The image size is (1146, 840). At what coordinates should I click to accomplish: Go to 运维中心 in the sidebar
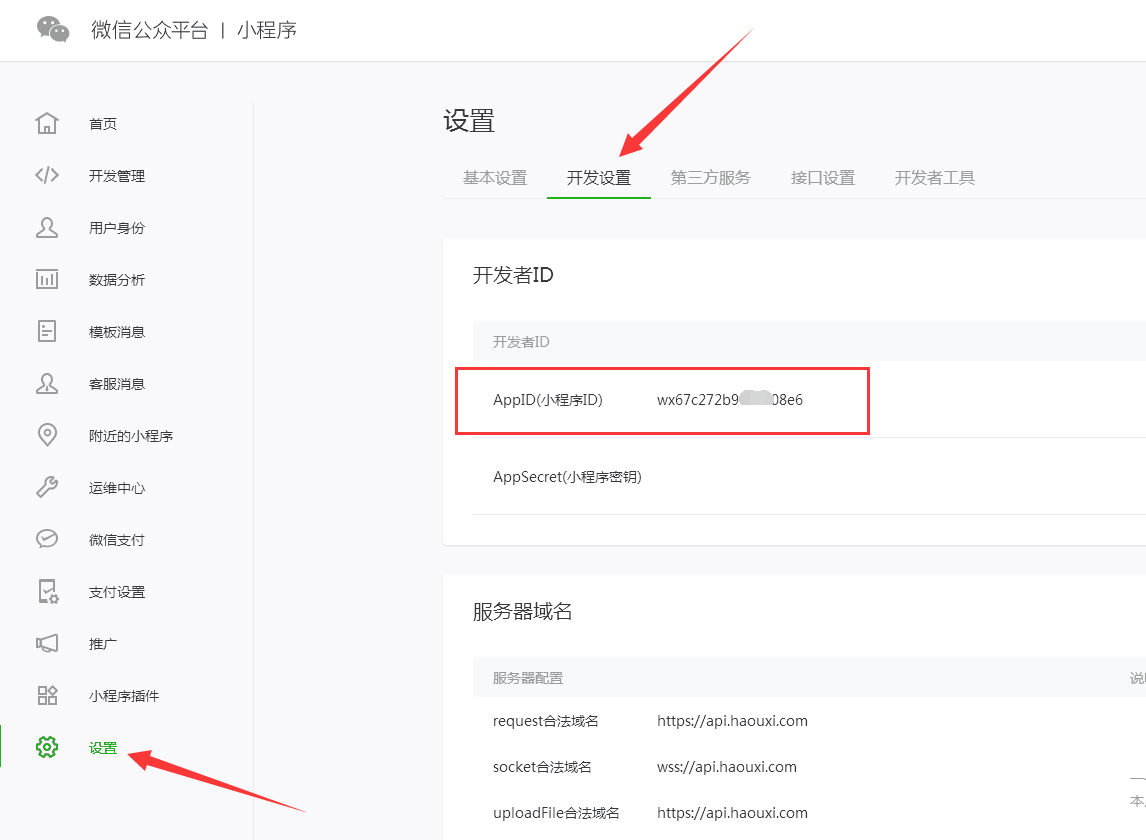117,488
